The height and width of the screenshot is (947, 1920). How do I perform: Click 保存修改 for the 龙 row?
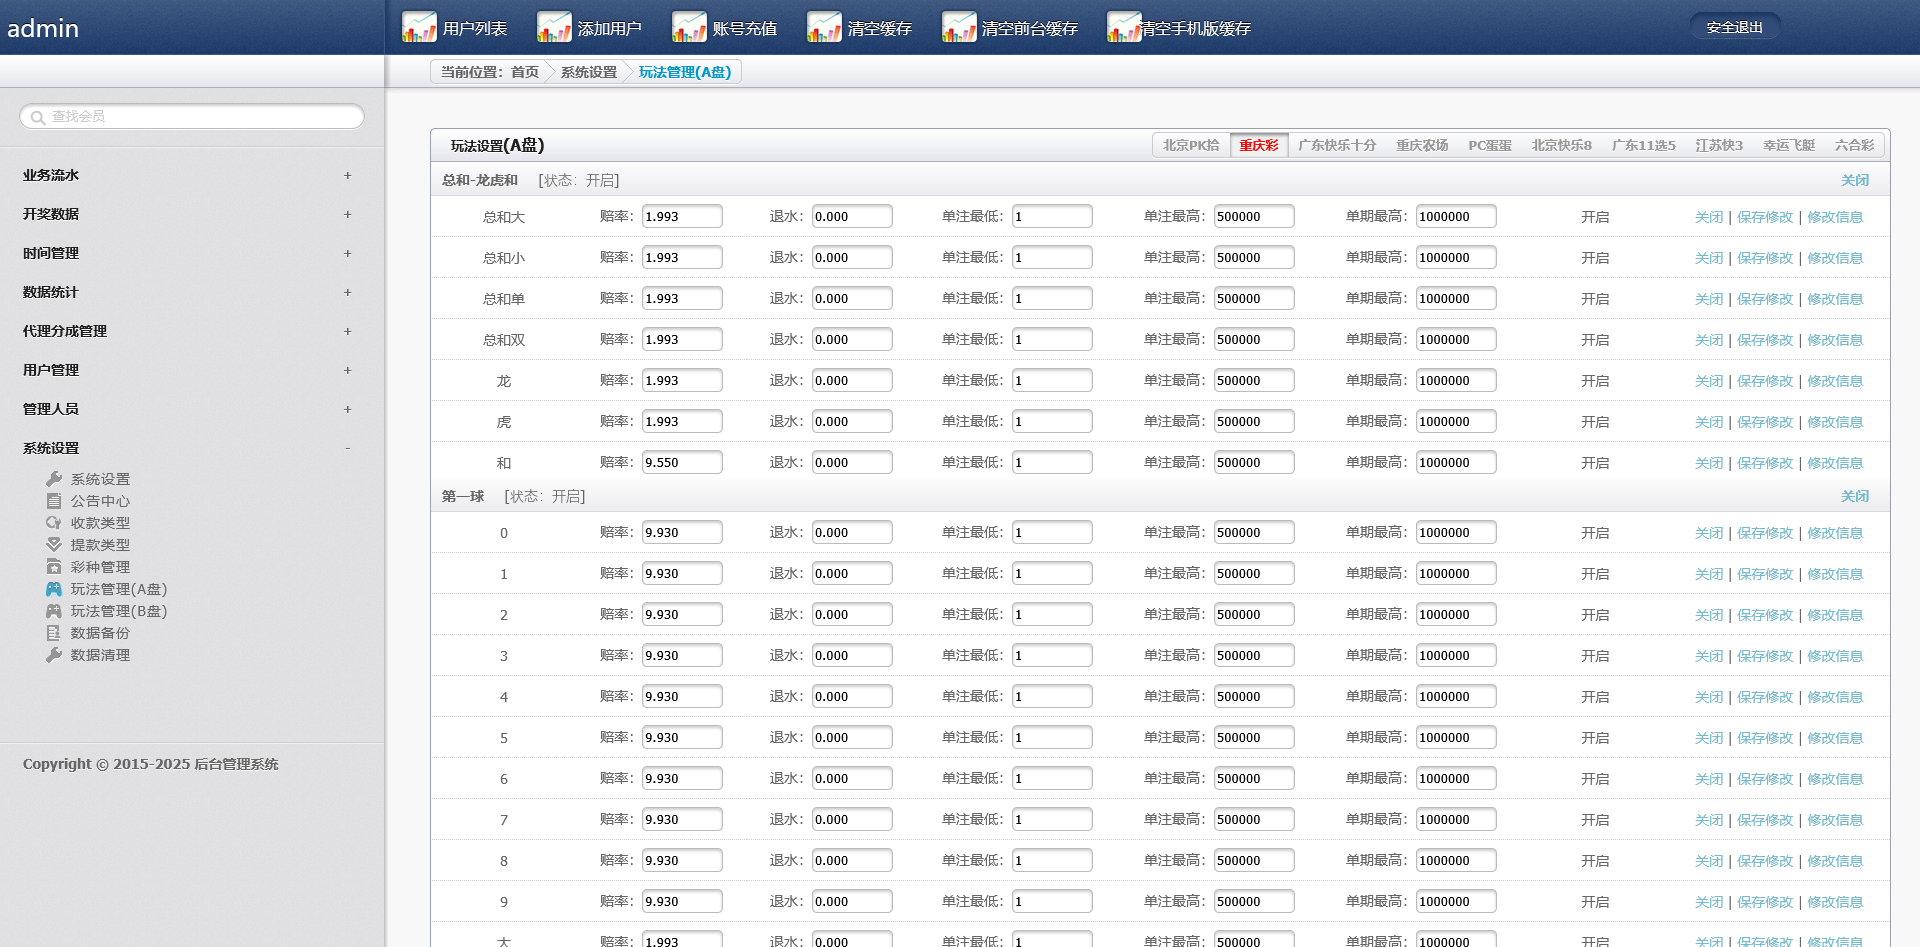(1764, 381)
